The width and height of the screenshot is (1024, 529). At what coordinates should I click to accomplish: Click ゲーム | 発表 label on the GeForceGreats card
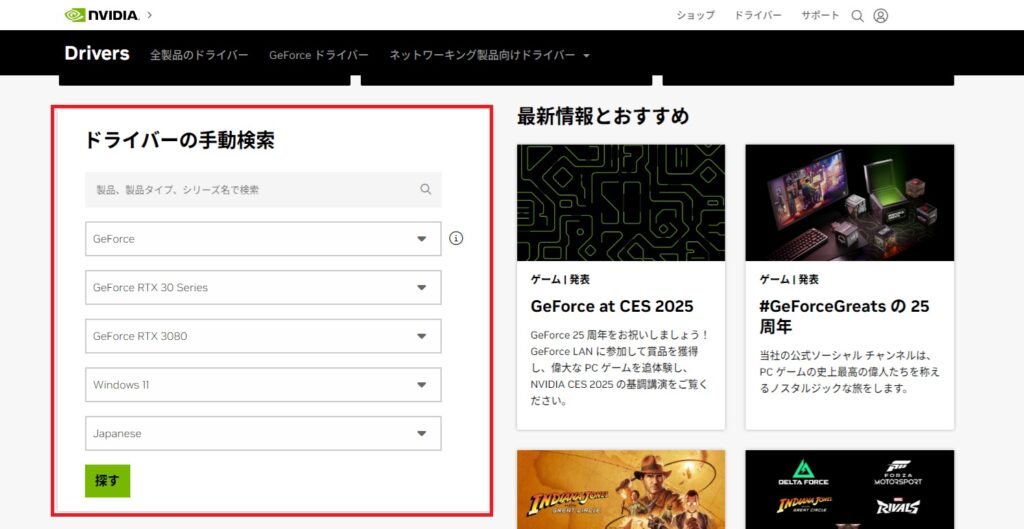click(x=789, y=280)
